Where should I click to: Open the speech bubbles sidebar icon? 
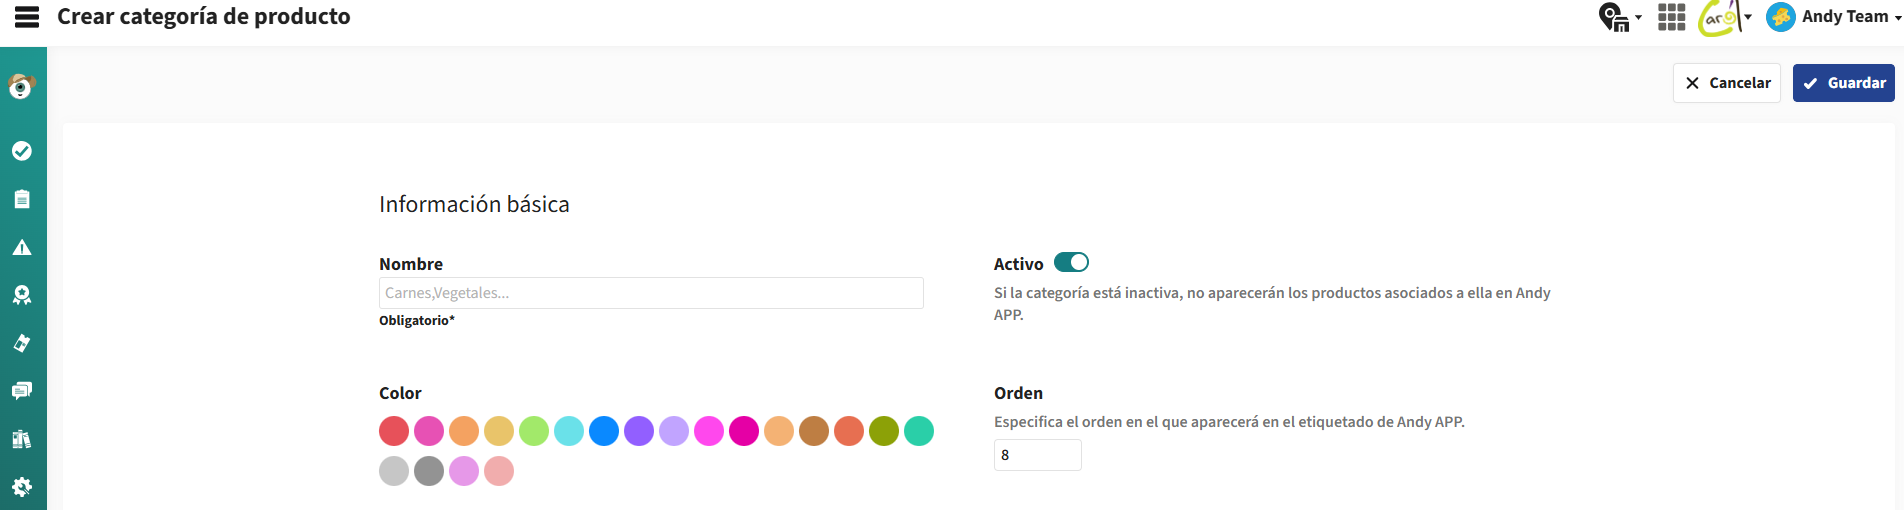point(22,390)
